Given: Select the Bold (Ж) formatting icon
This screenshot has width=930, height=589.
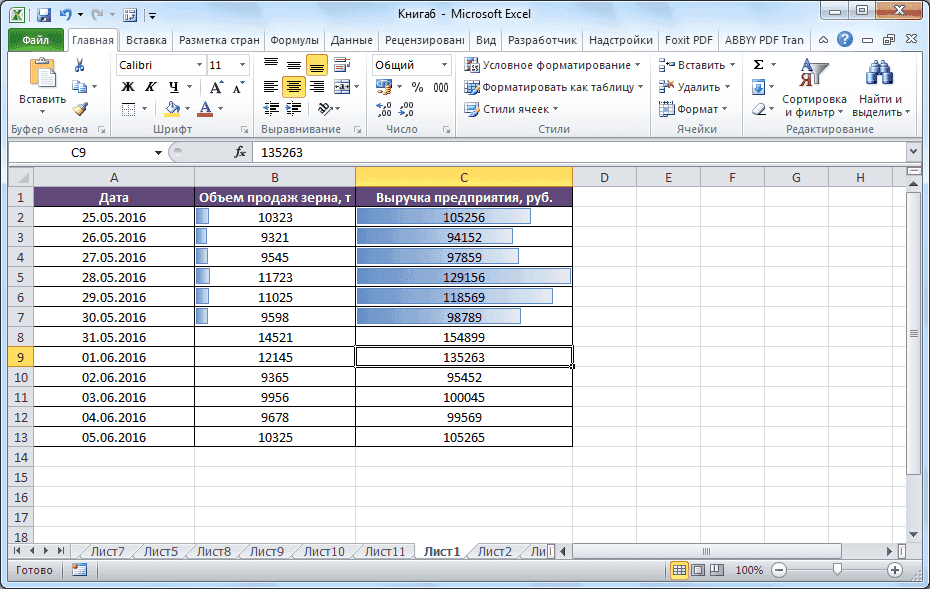Looking at the screenshot, I should pos(127,86).
